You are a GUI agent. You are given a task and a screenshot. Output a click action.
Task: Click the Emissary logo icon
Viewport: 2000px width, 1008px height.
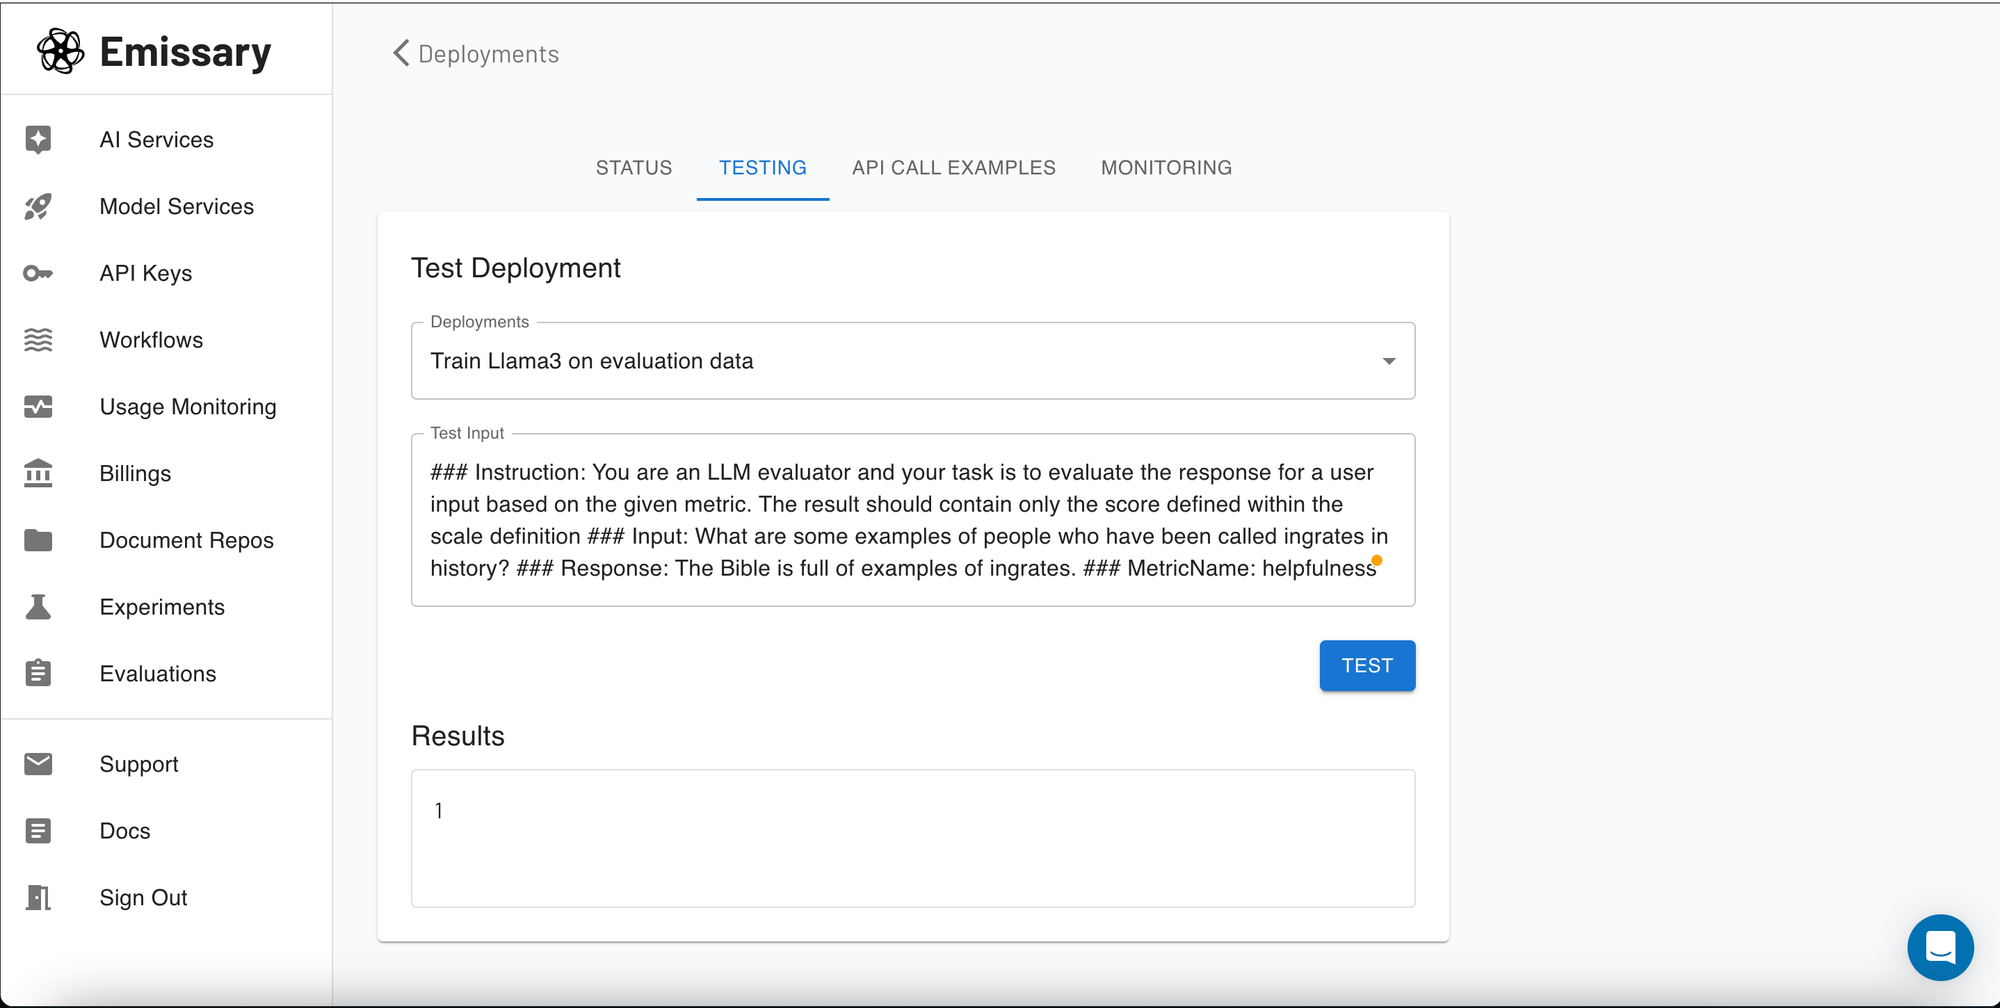click(61, 51)
